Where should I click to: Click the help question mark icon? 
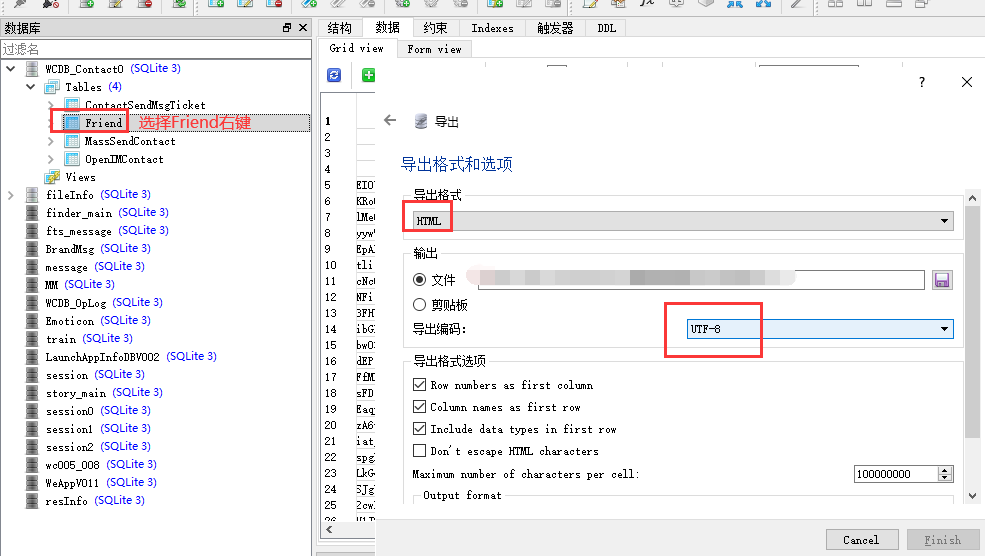tap(921, 83)
